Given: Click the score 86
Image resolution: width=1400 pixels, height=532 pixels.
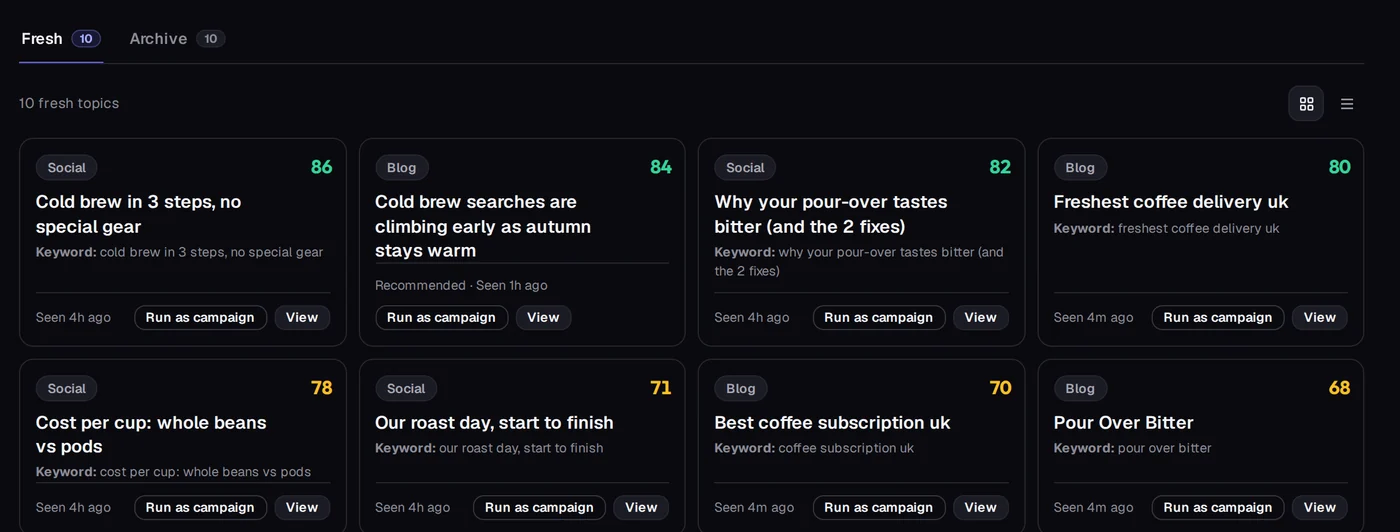Looking at the screenshot, I should (x=321, y=167).
